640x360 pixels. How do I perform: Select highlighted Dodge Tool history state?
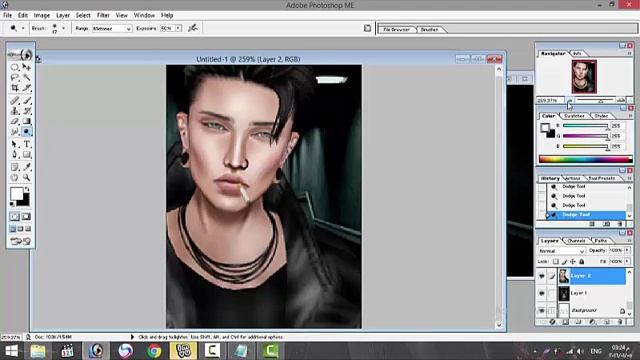(x=586, y=215)
